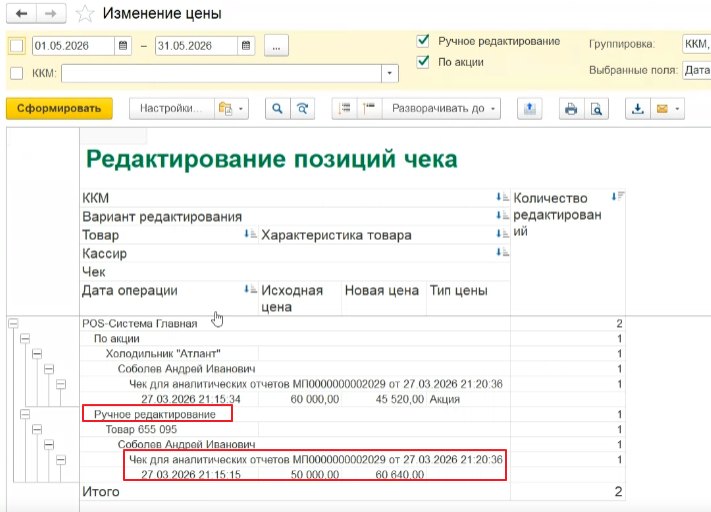This screenshot has height=512, width=711.
Task: Select price cell 60 000,00
Action: point(300,400)
